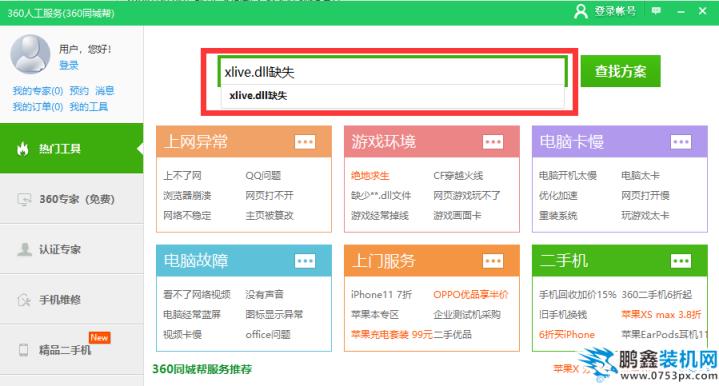Select 电脑经常蓝屏 entry
This screenshot has height=386, width=719.
192,314
